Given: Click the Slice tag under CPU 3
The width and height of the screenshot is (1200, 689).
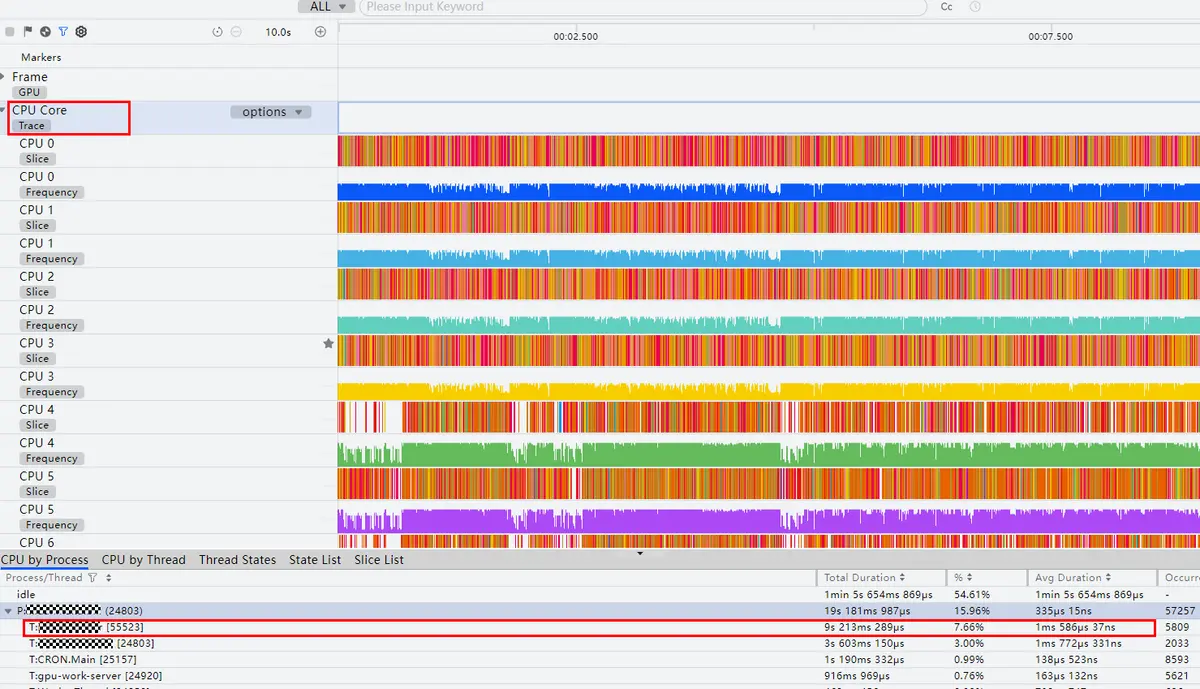Looking at the screenshot, I should [x=37, y=359].
